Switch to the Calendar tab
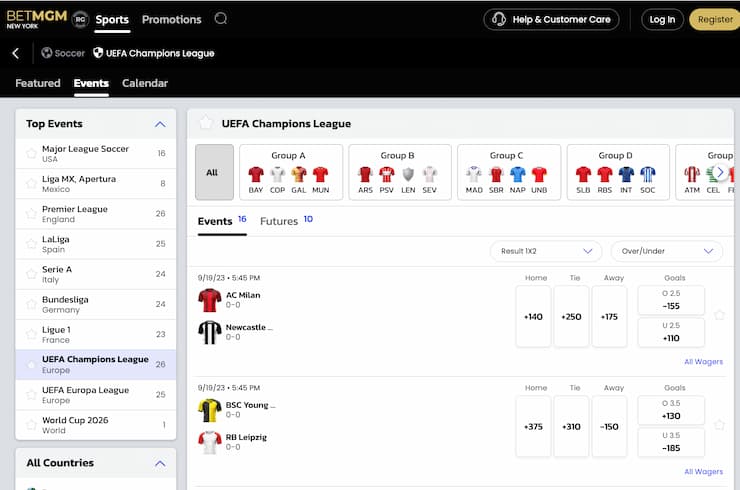 click(x=145, y=83)
